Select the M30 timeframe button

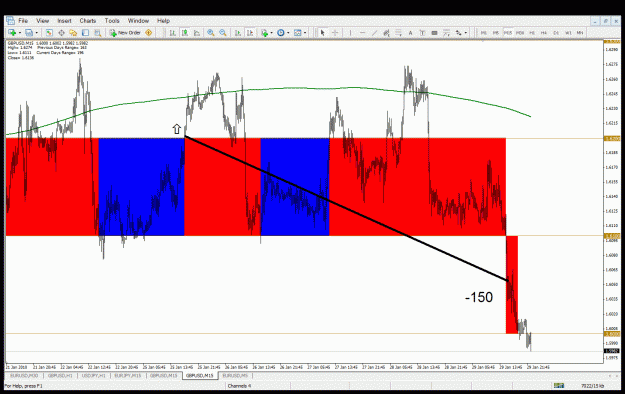pos(520,33)
